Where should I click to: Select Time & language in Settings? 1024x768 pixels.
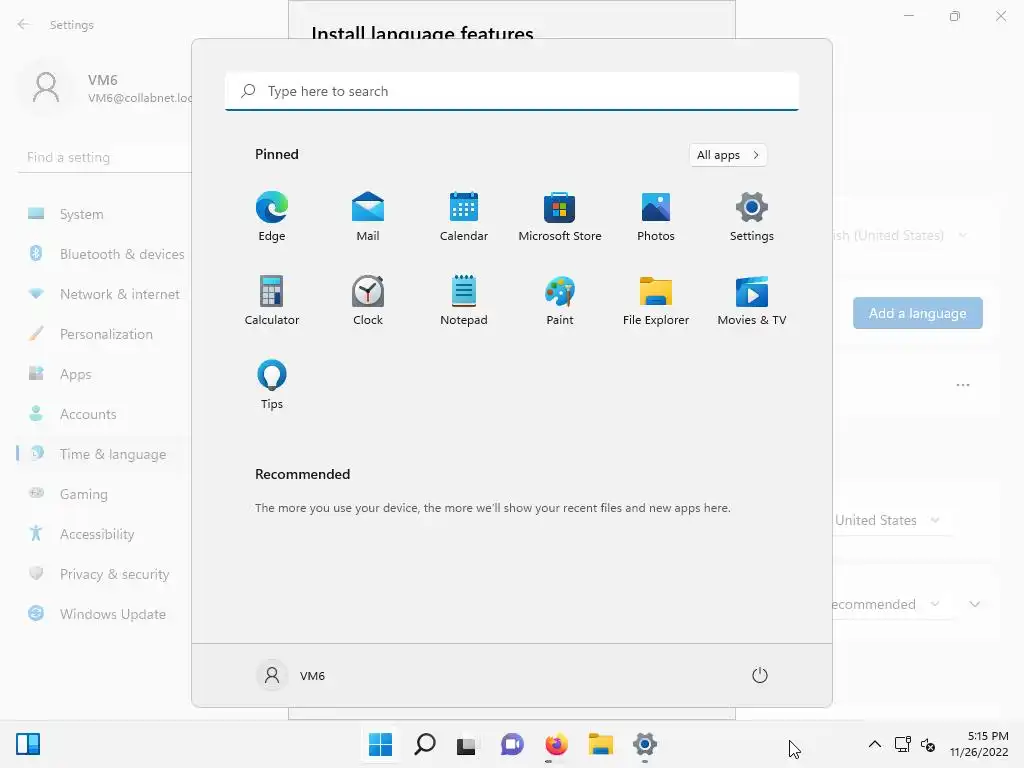point(104,454)
